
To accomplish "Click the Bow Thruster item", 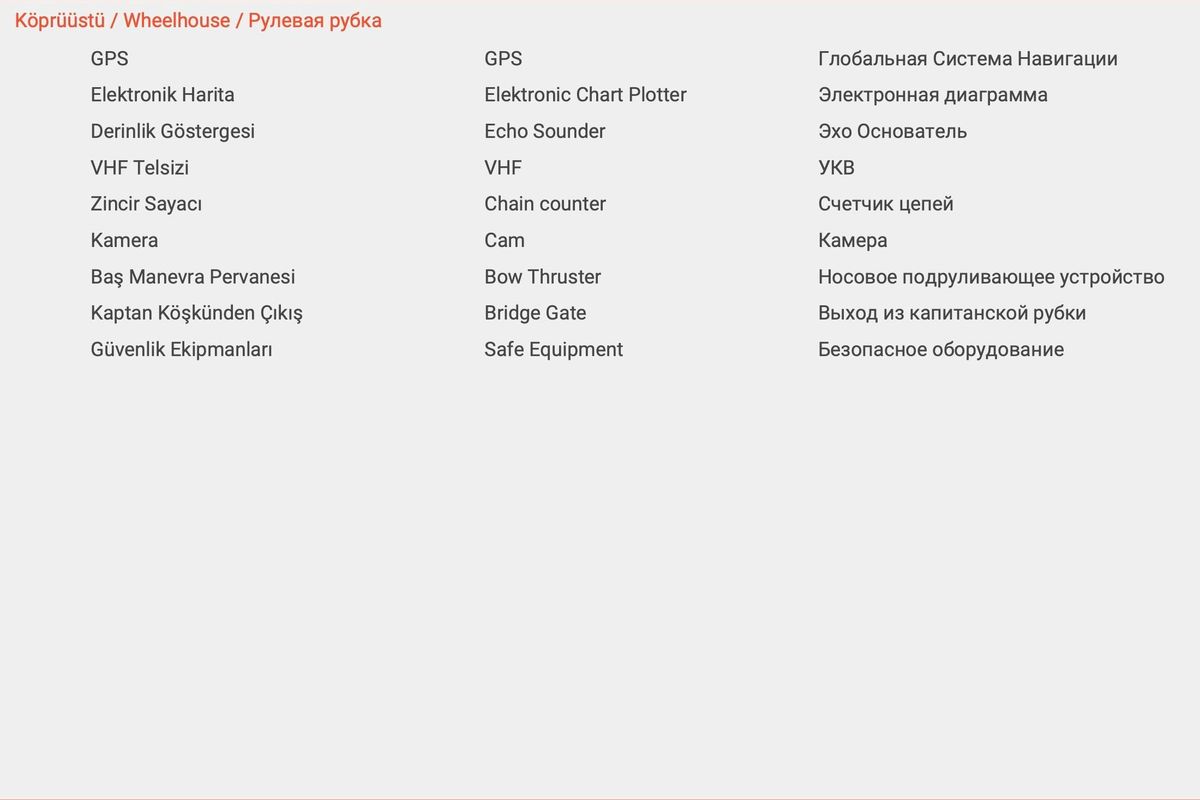I will coord(542,277).
